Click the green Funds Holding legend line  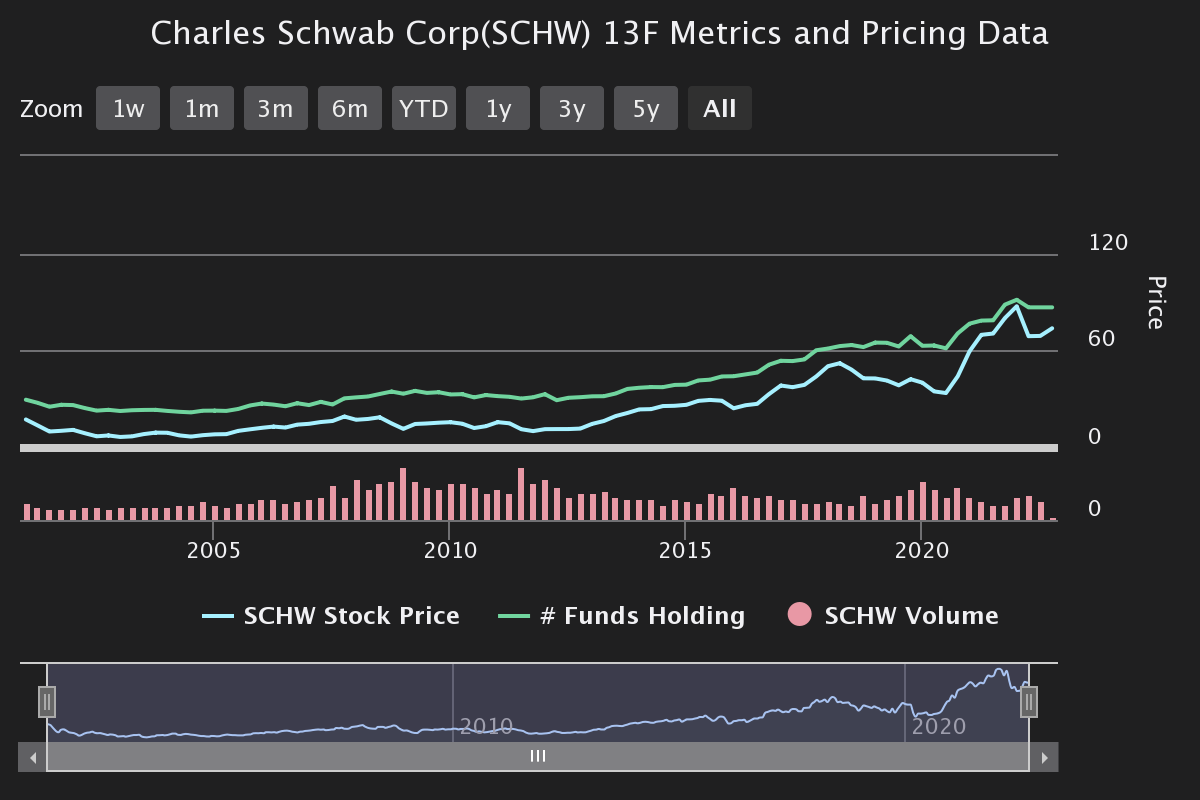pyautogui.click(x=514, y=616)
